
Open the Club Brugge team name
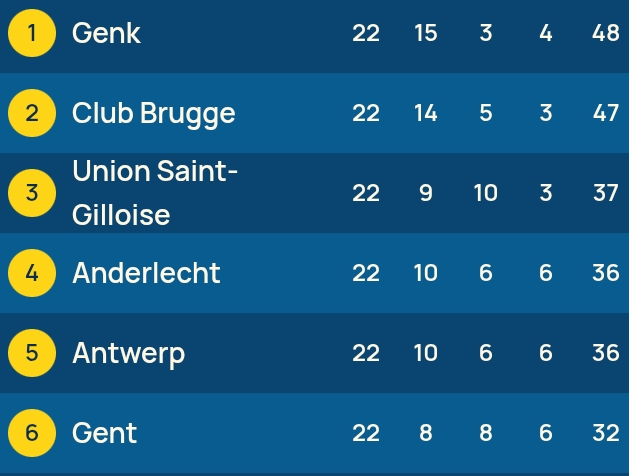pos(154,114)
